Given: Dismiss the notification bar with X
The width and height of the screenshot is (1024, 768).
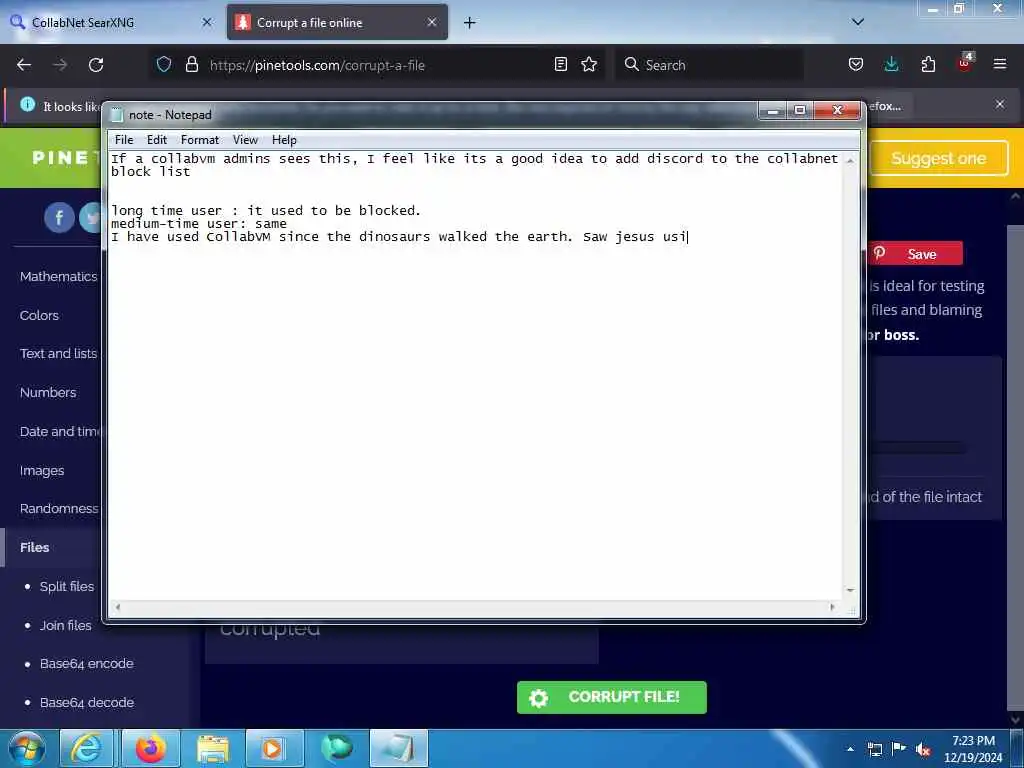Looking at the screenshot, I should [x=1000, y=104].
